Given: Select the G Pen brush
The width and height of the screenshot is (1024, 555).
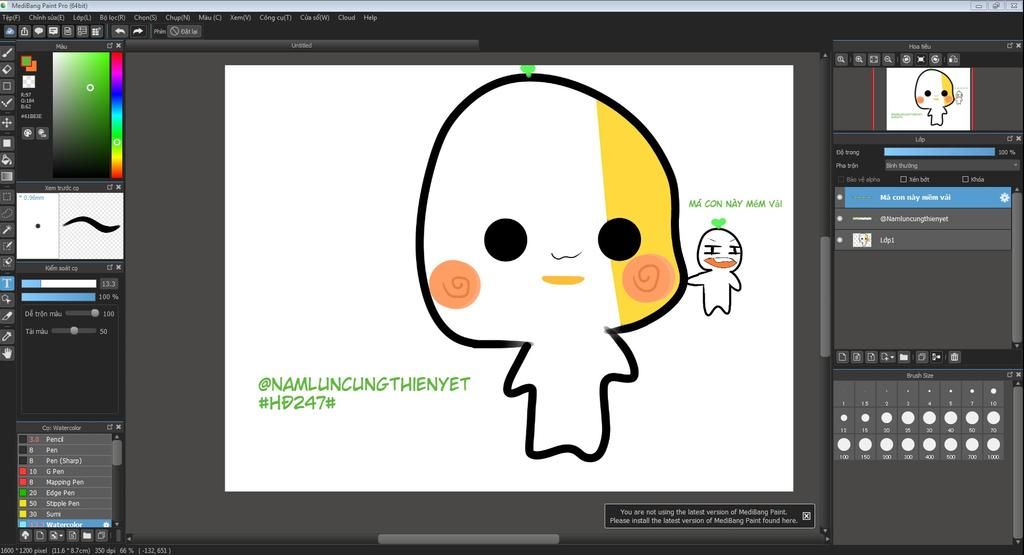Looking at the screenshot, I should [65, 471].
